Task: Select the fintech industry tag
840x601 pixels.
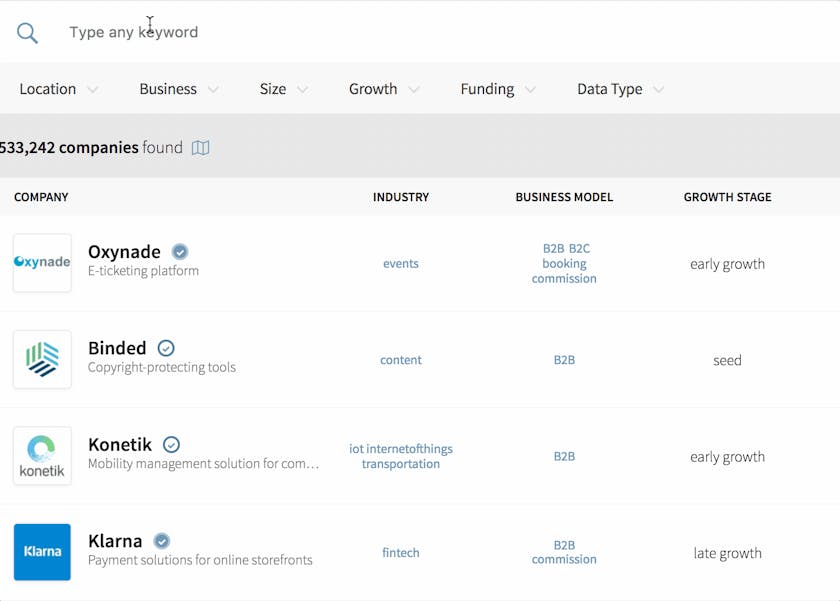Action: point(401,553)
